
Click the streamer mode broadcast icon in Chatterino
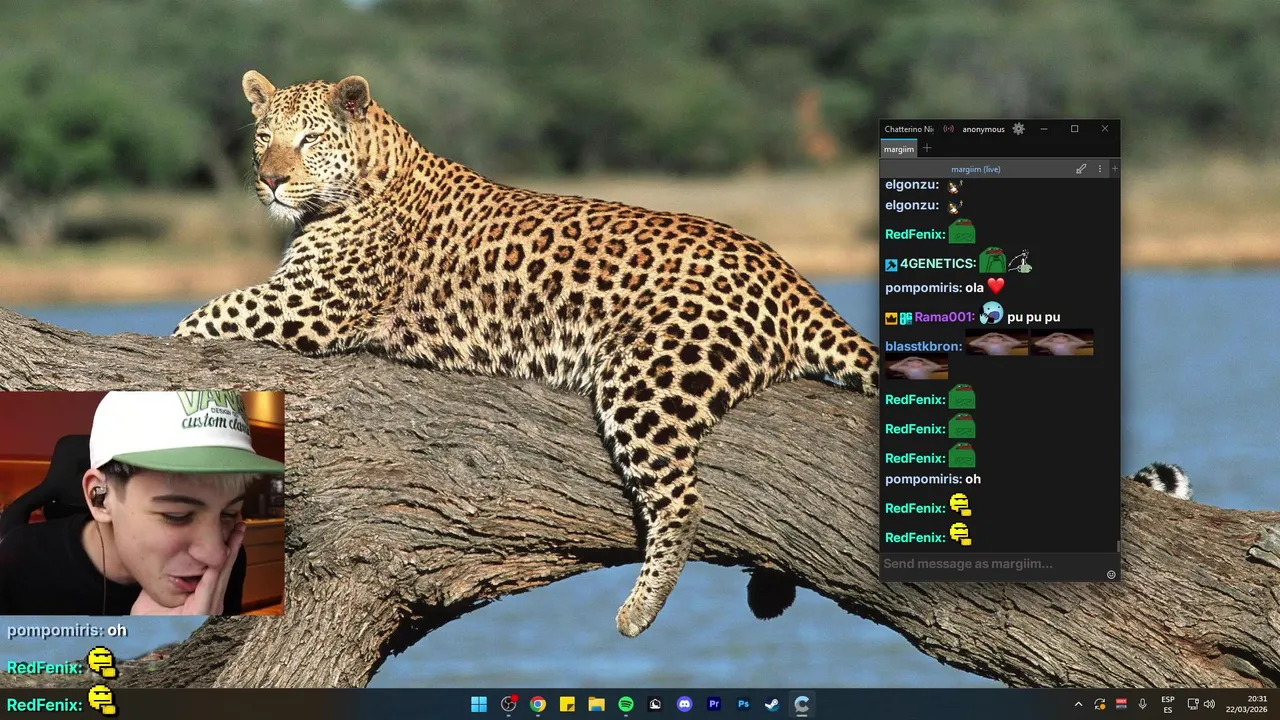(x=948, y=129)
